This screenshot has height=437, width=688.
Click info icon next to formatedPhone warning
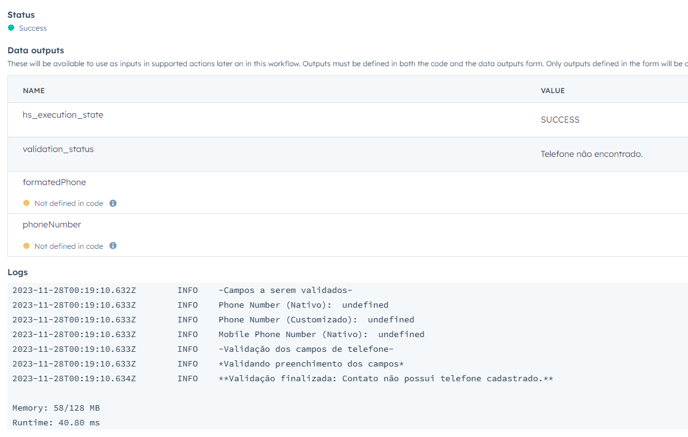tap(113, 203)
